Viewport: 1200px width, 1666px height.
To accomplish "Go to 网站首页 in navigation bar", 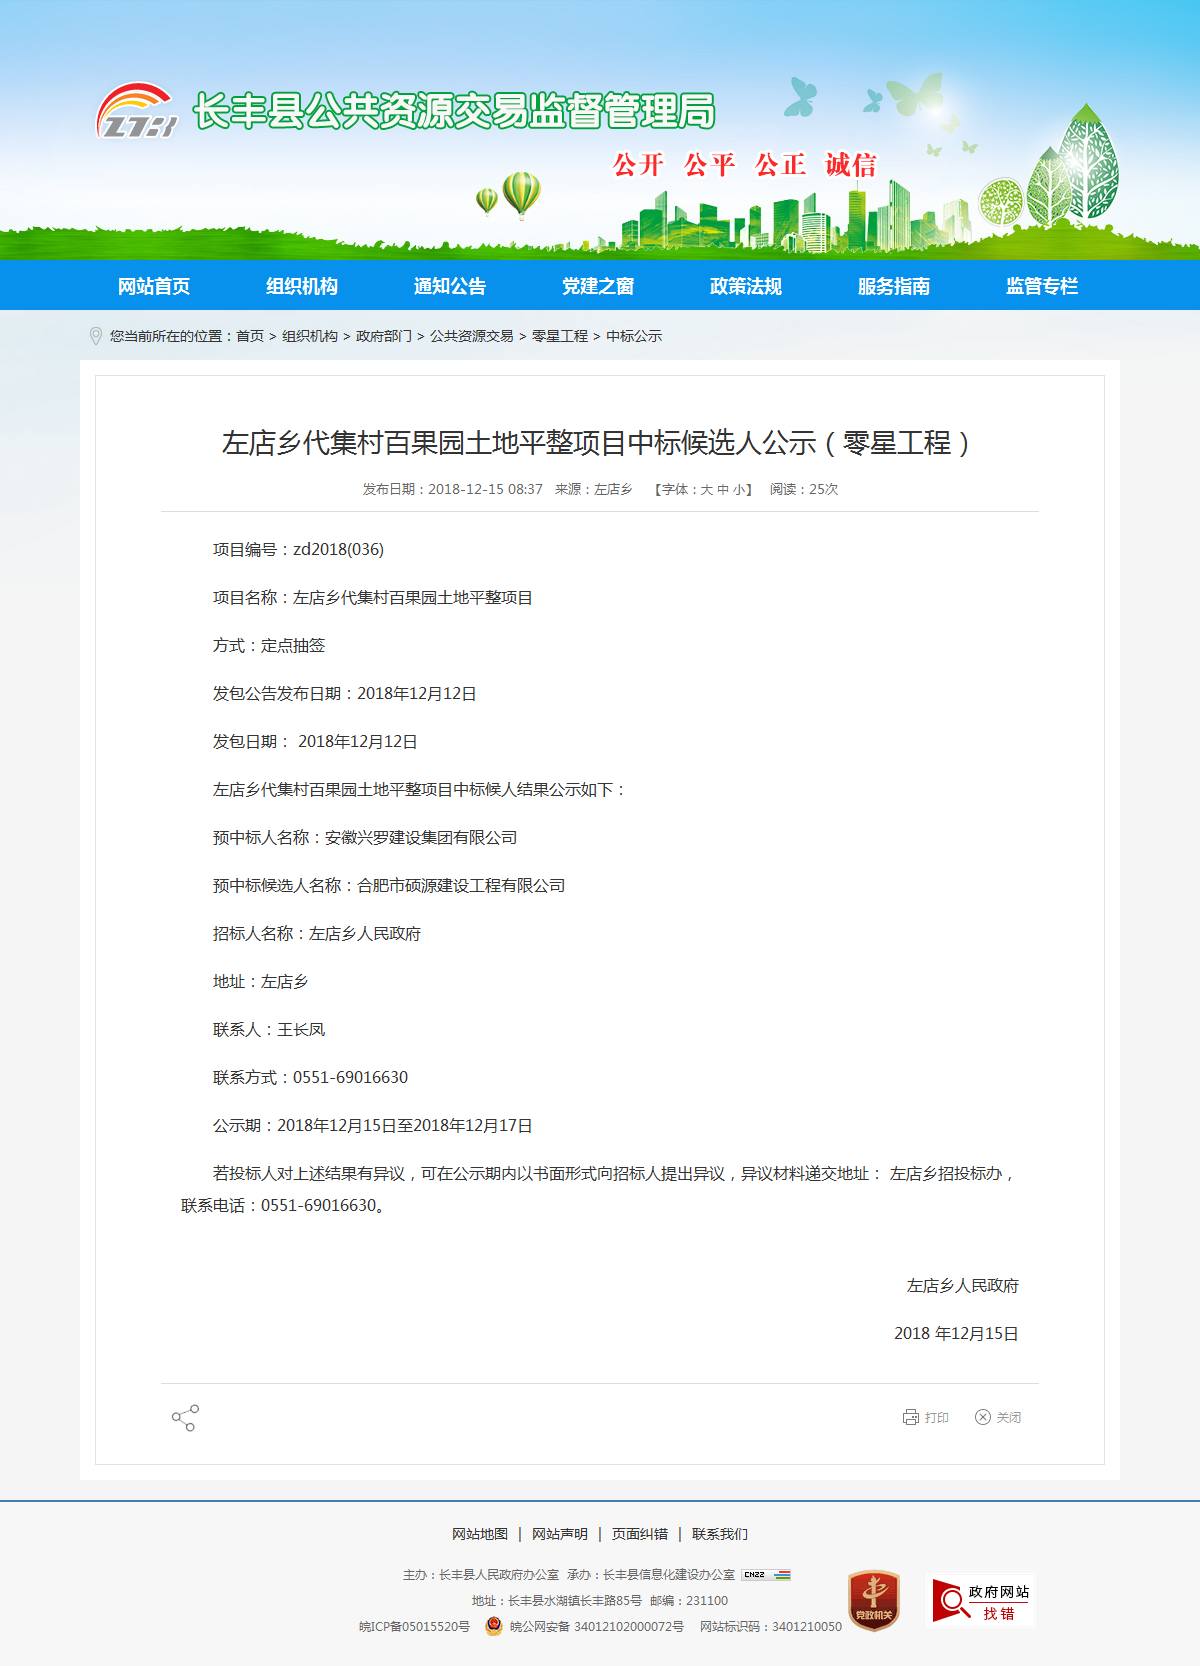I will click(154, 286).
